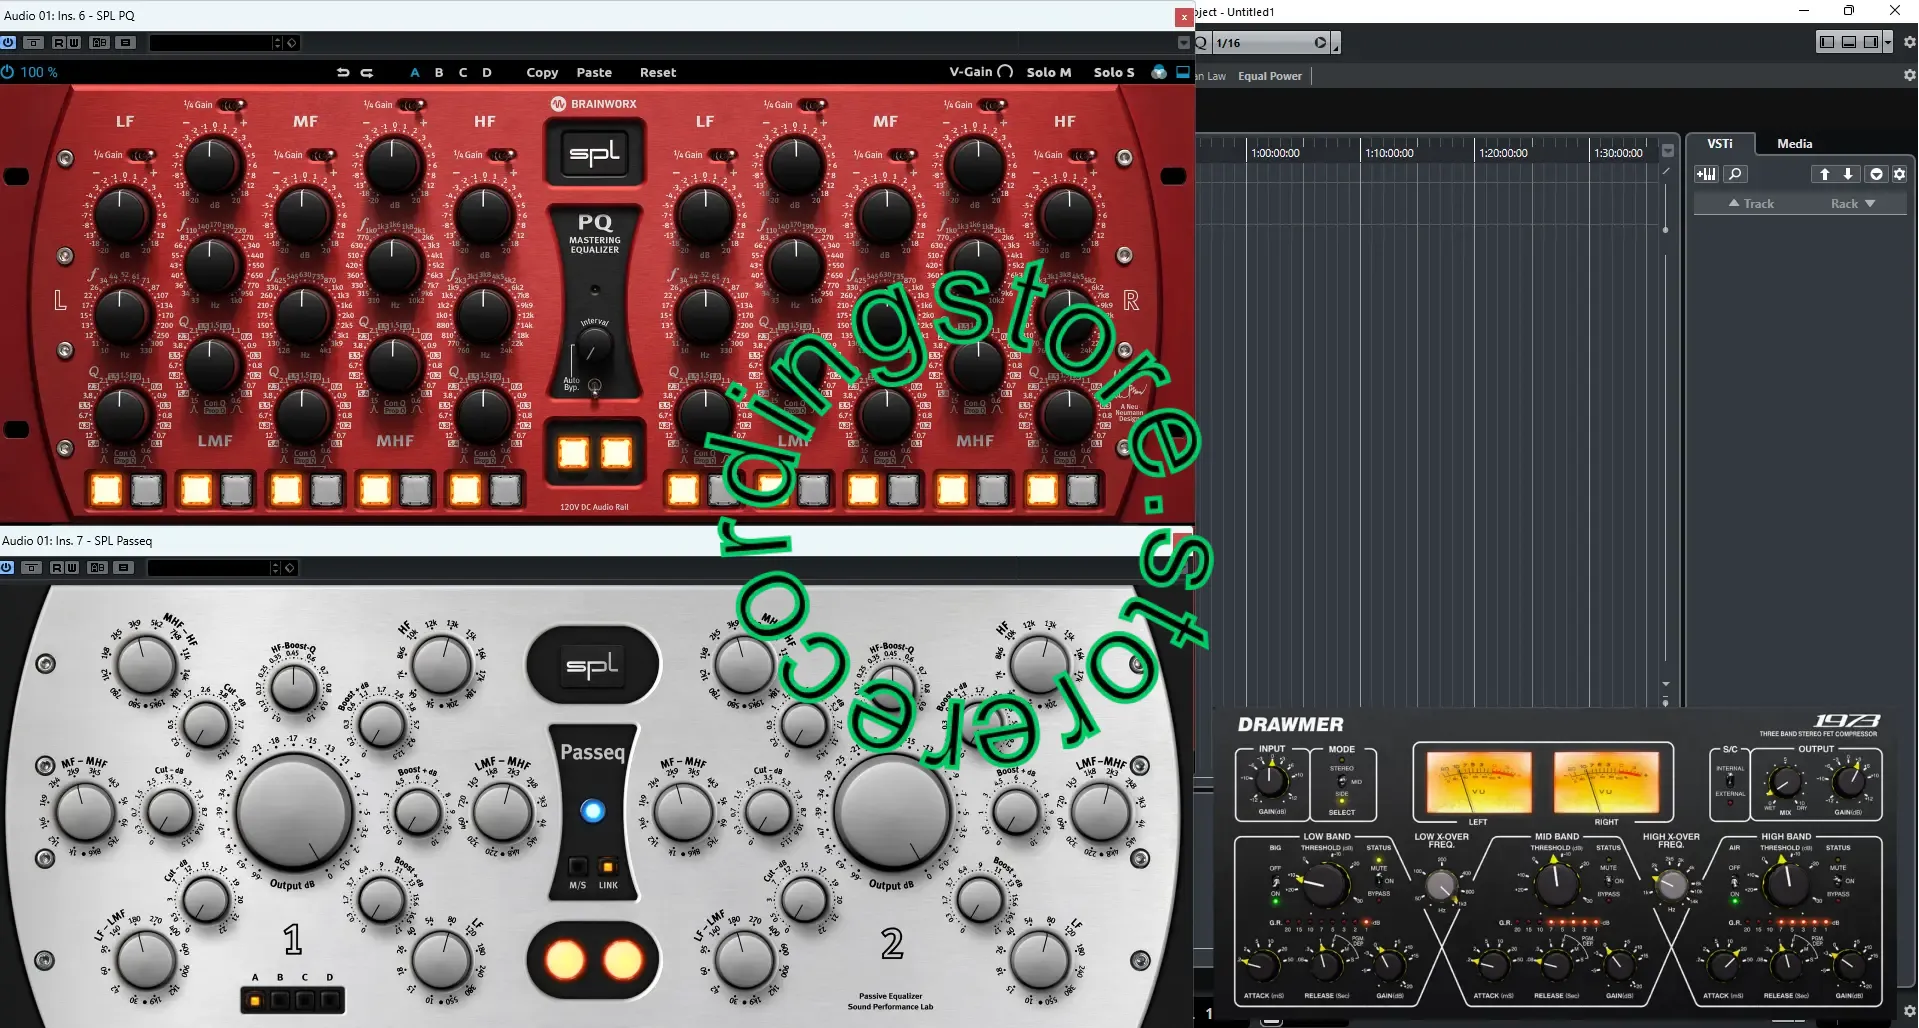
Task: Open the Passeq preset management diamond icon
Action: (289, 568)
